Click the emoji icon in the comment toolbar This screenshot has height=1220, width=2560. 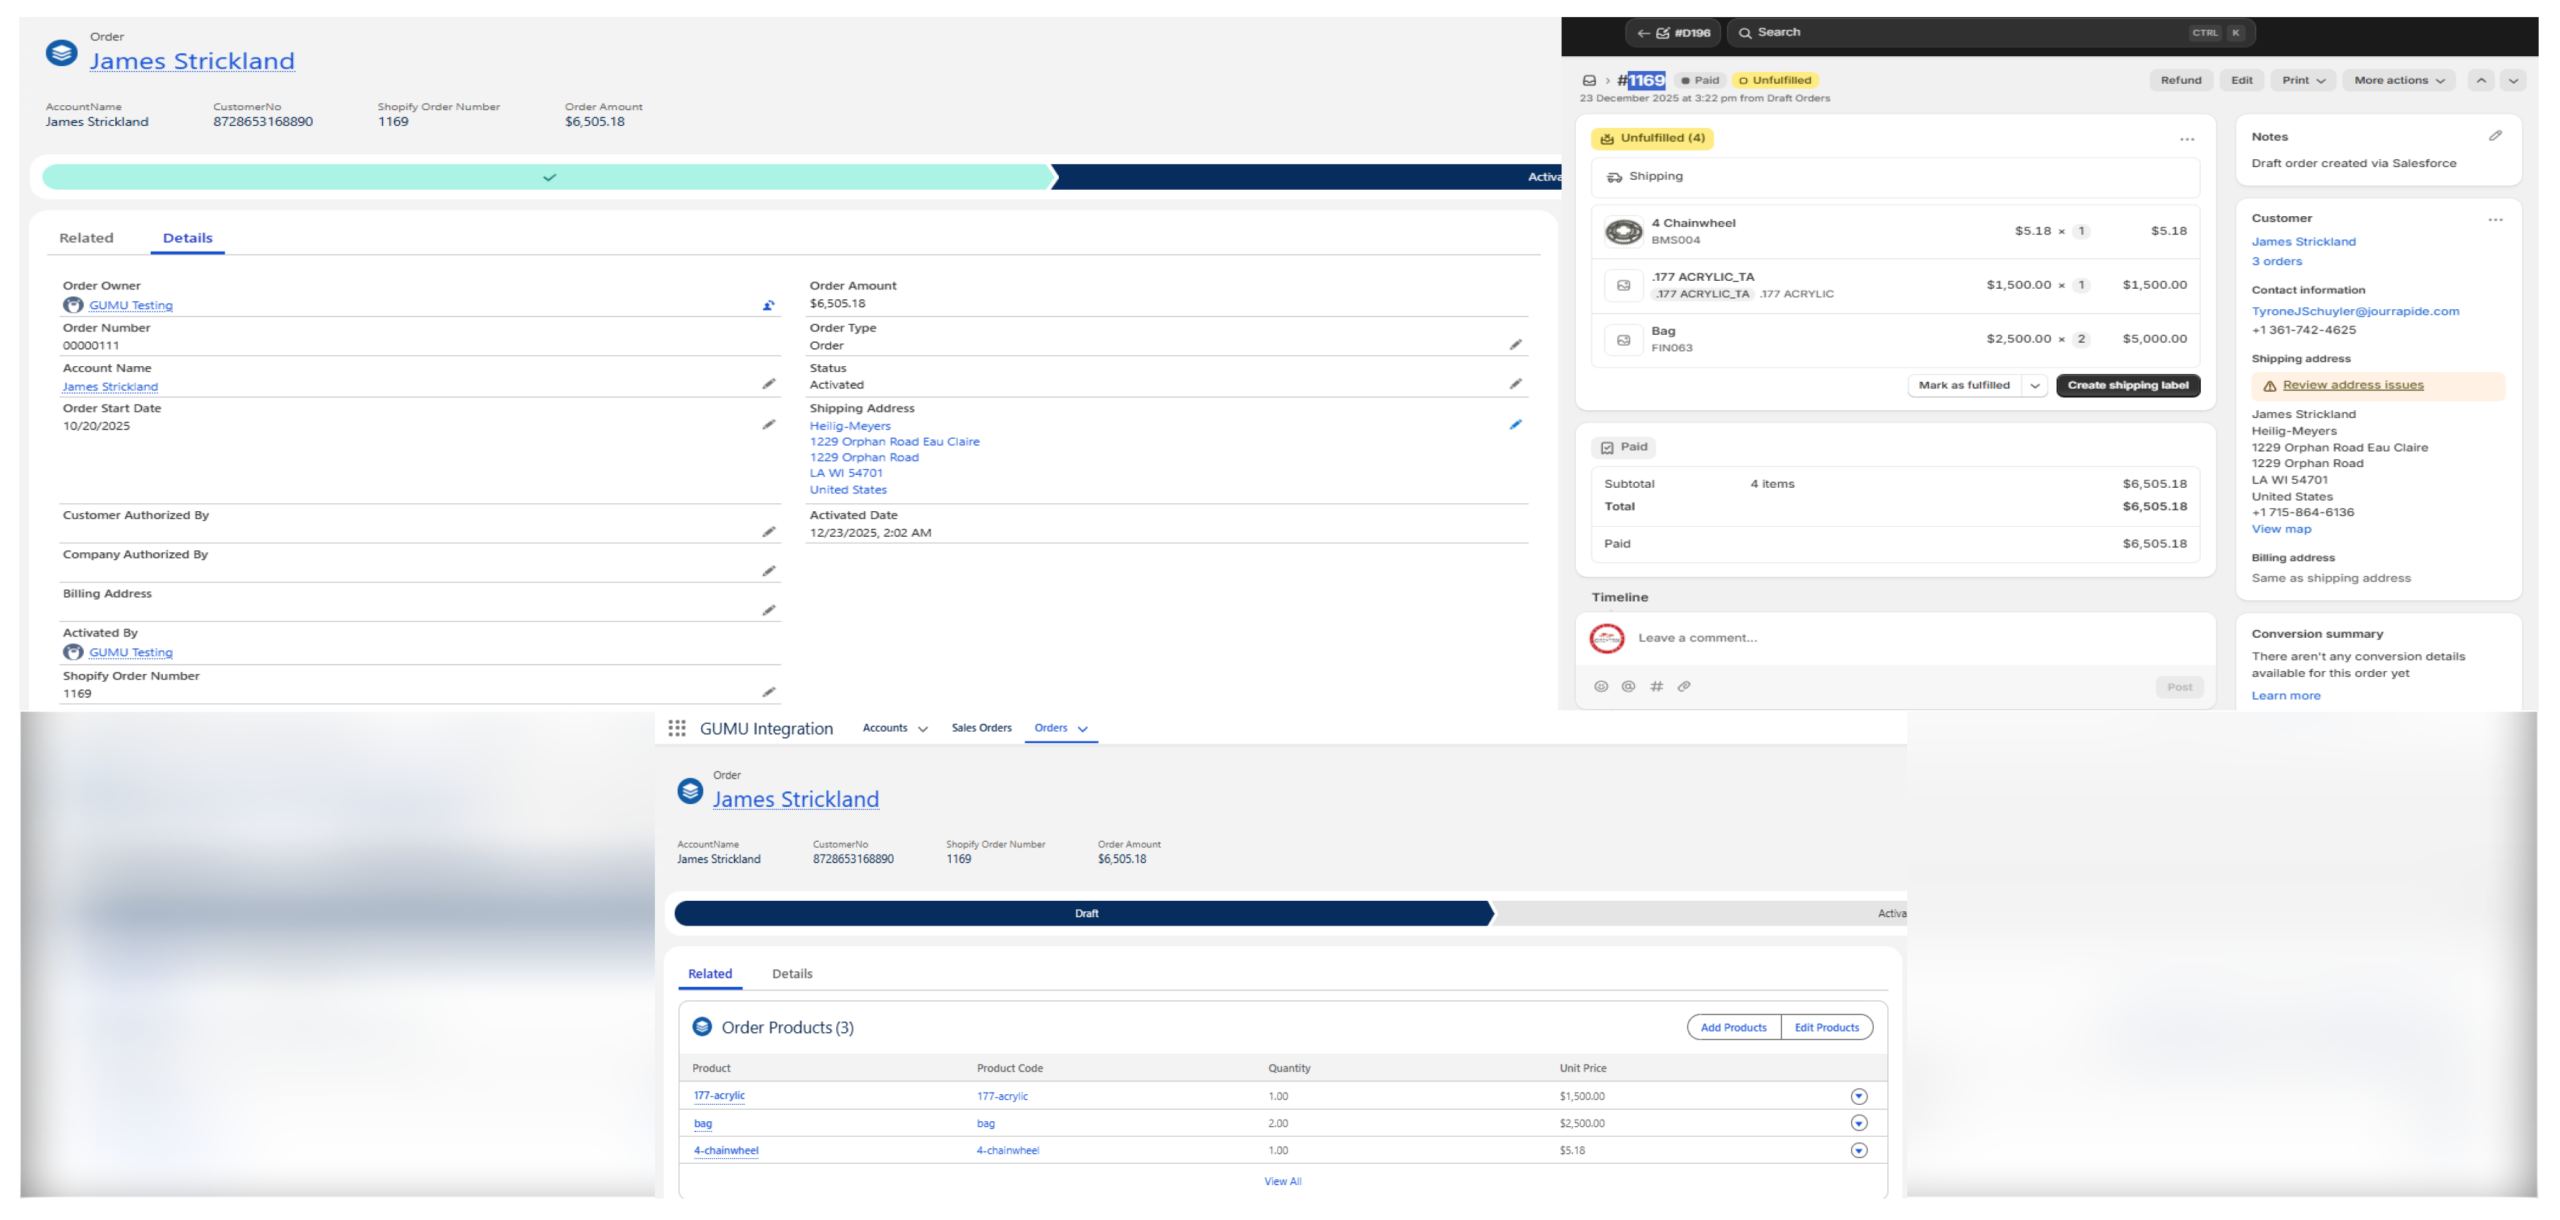tap(1601, 687)
